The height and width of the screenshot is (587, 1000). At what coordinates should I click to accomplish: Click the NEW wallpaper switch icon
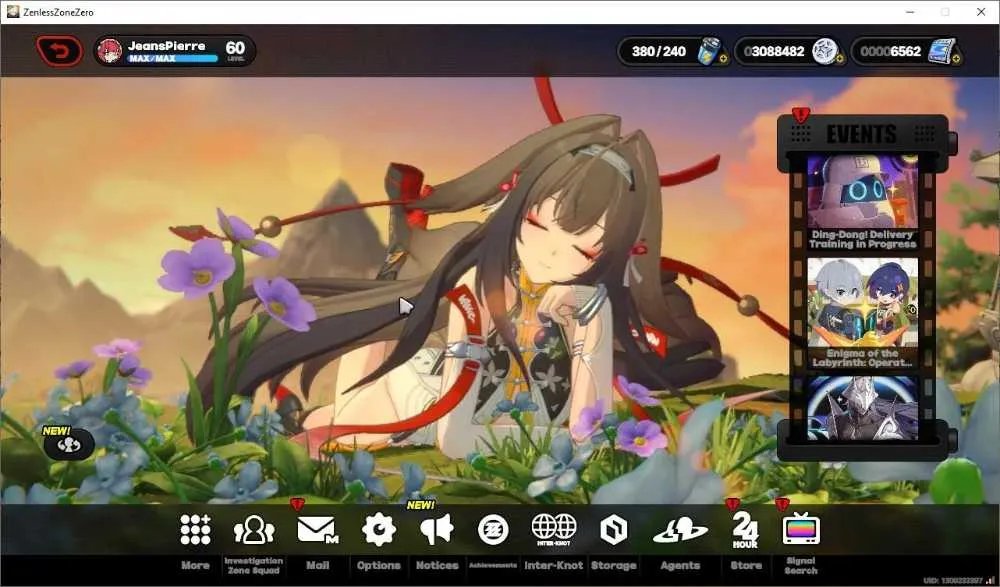69,445
